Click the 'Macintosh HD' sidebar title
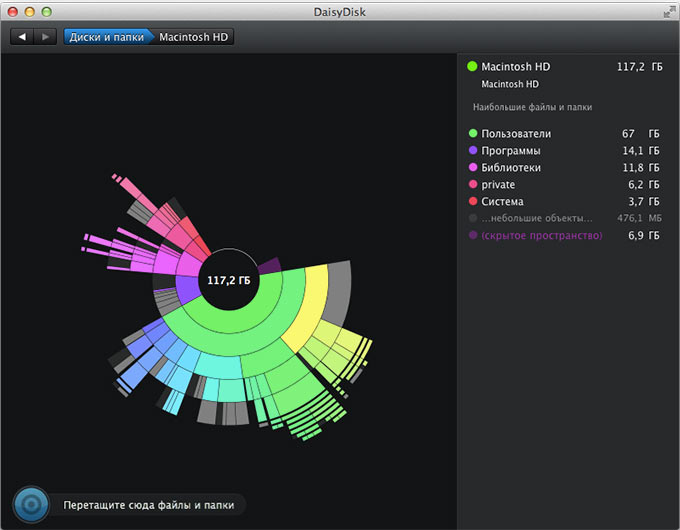Image resolution: width=680 pixels, height=530 pixels. 516,66
